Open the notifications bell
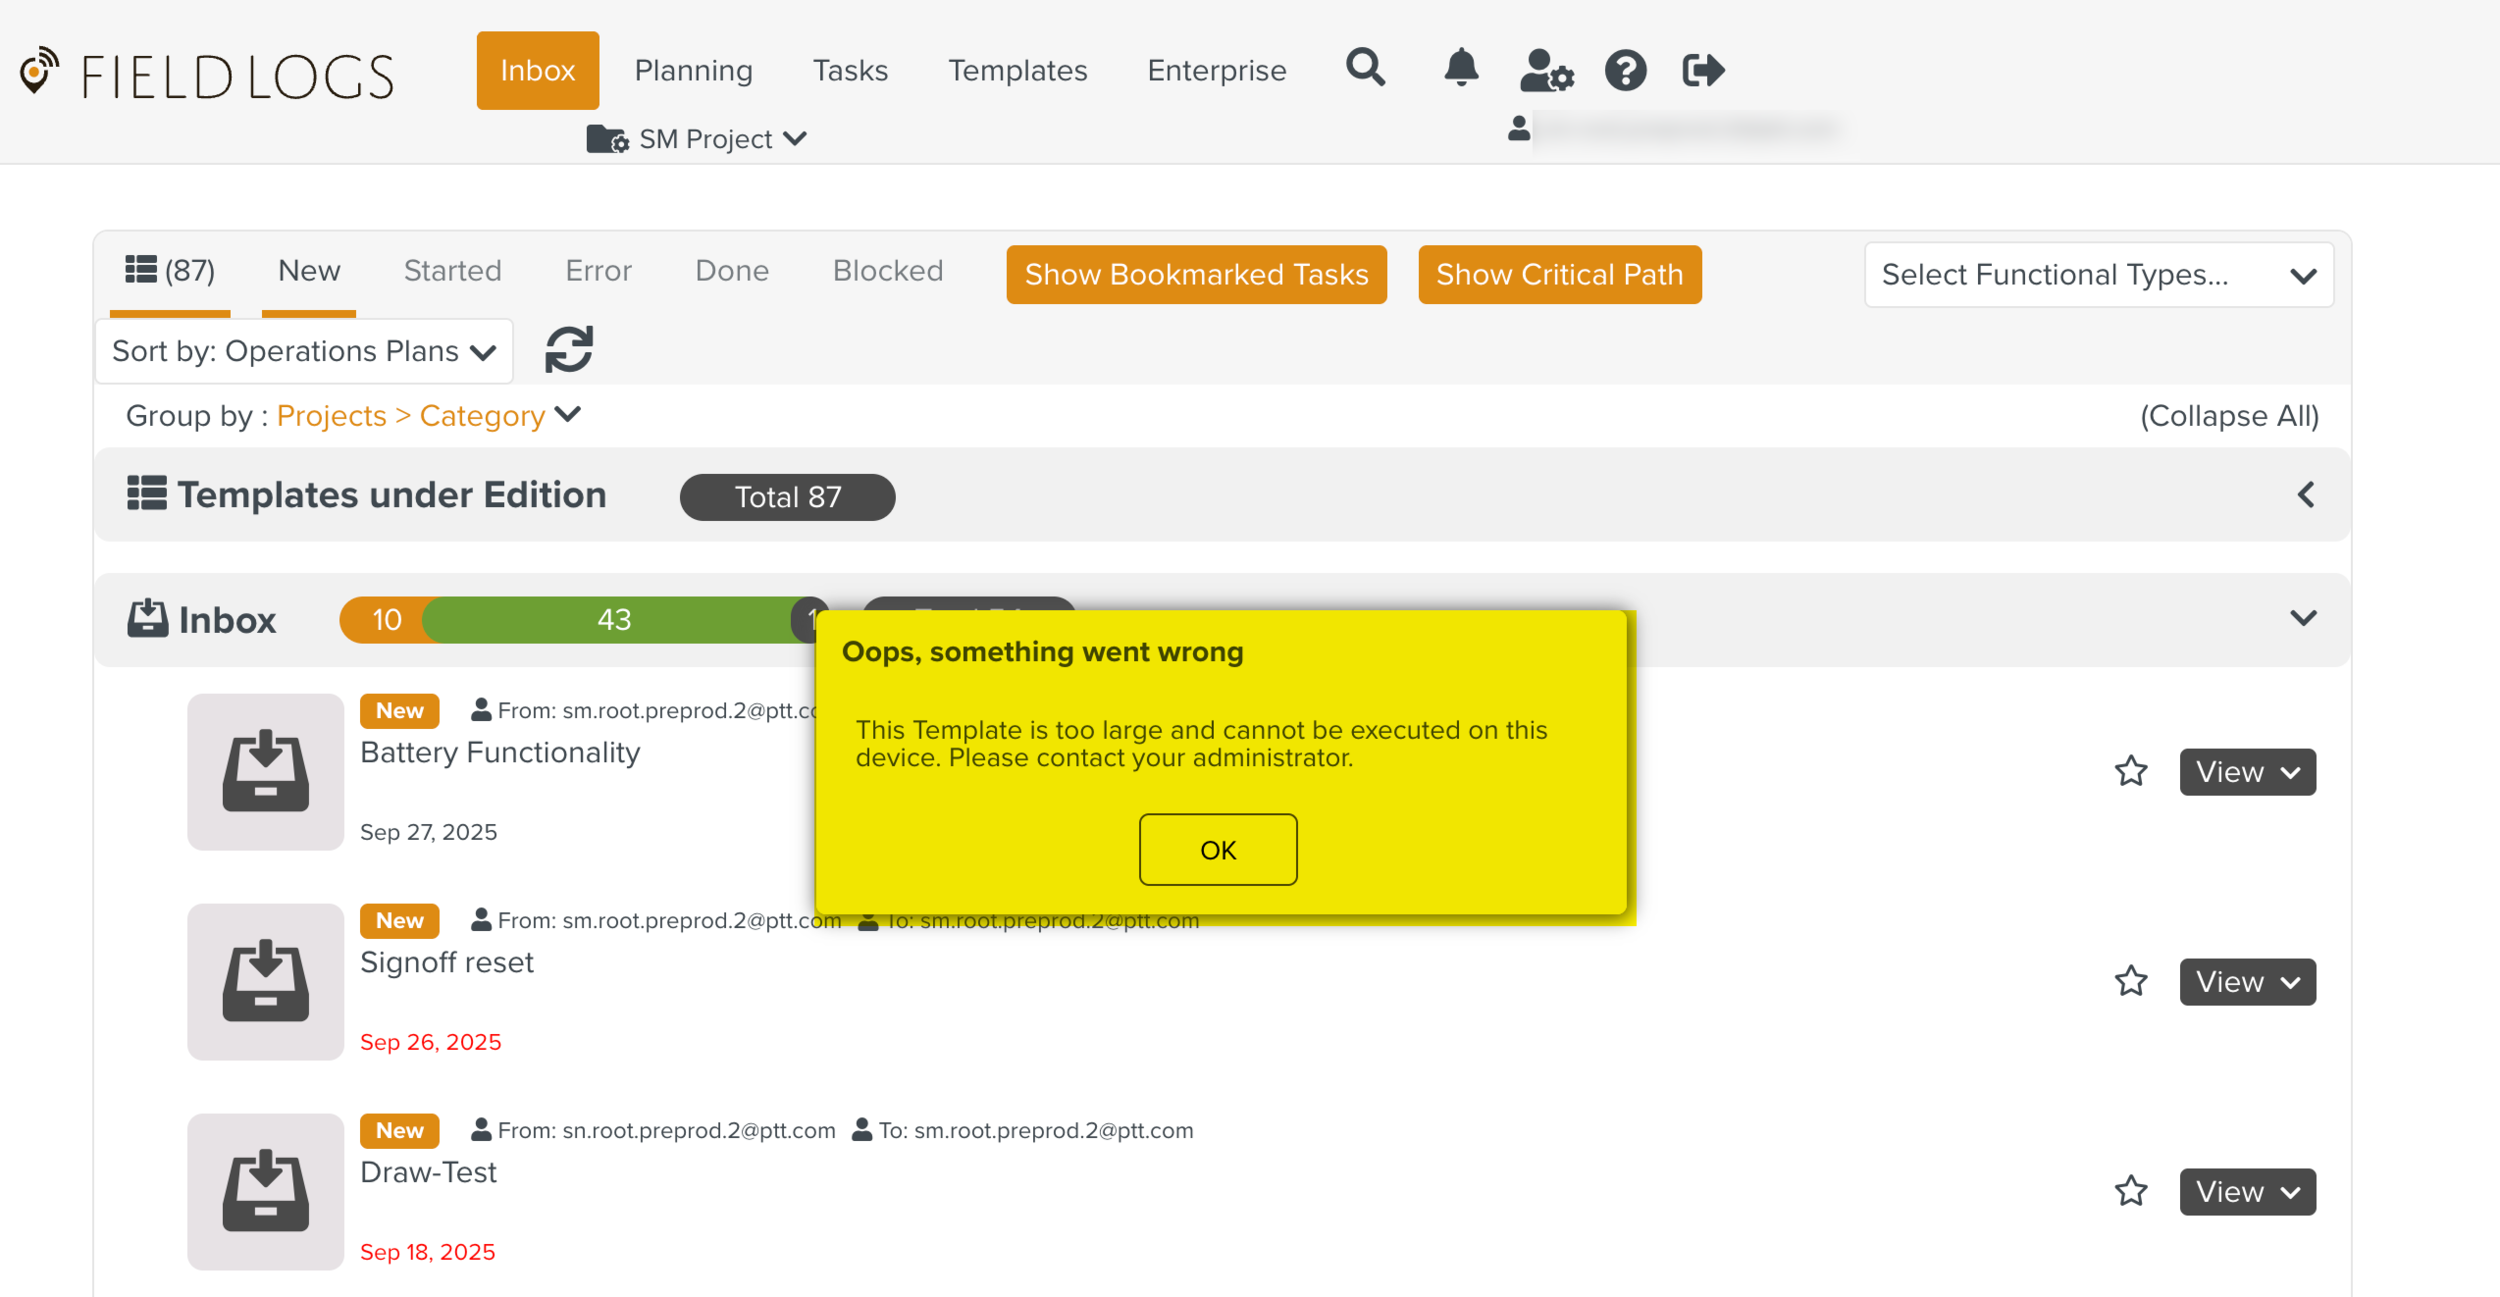This screenshot has height=1297, width=2500. (x=1461, y=69)
